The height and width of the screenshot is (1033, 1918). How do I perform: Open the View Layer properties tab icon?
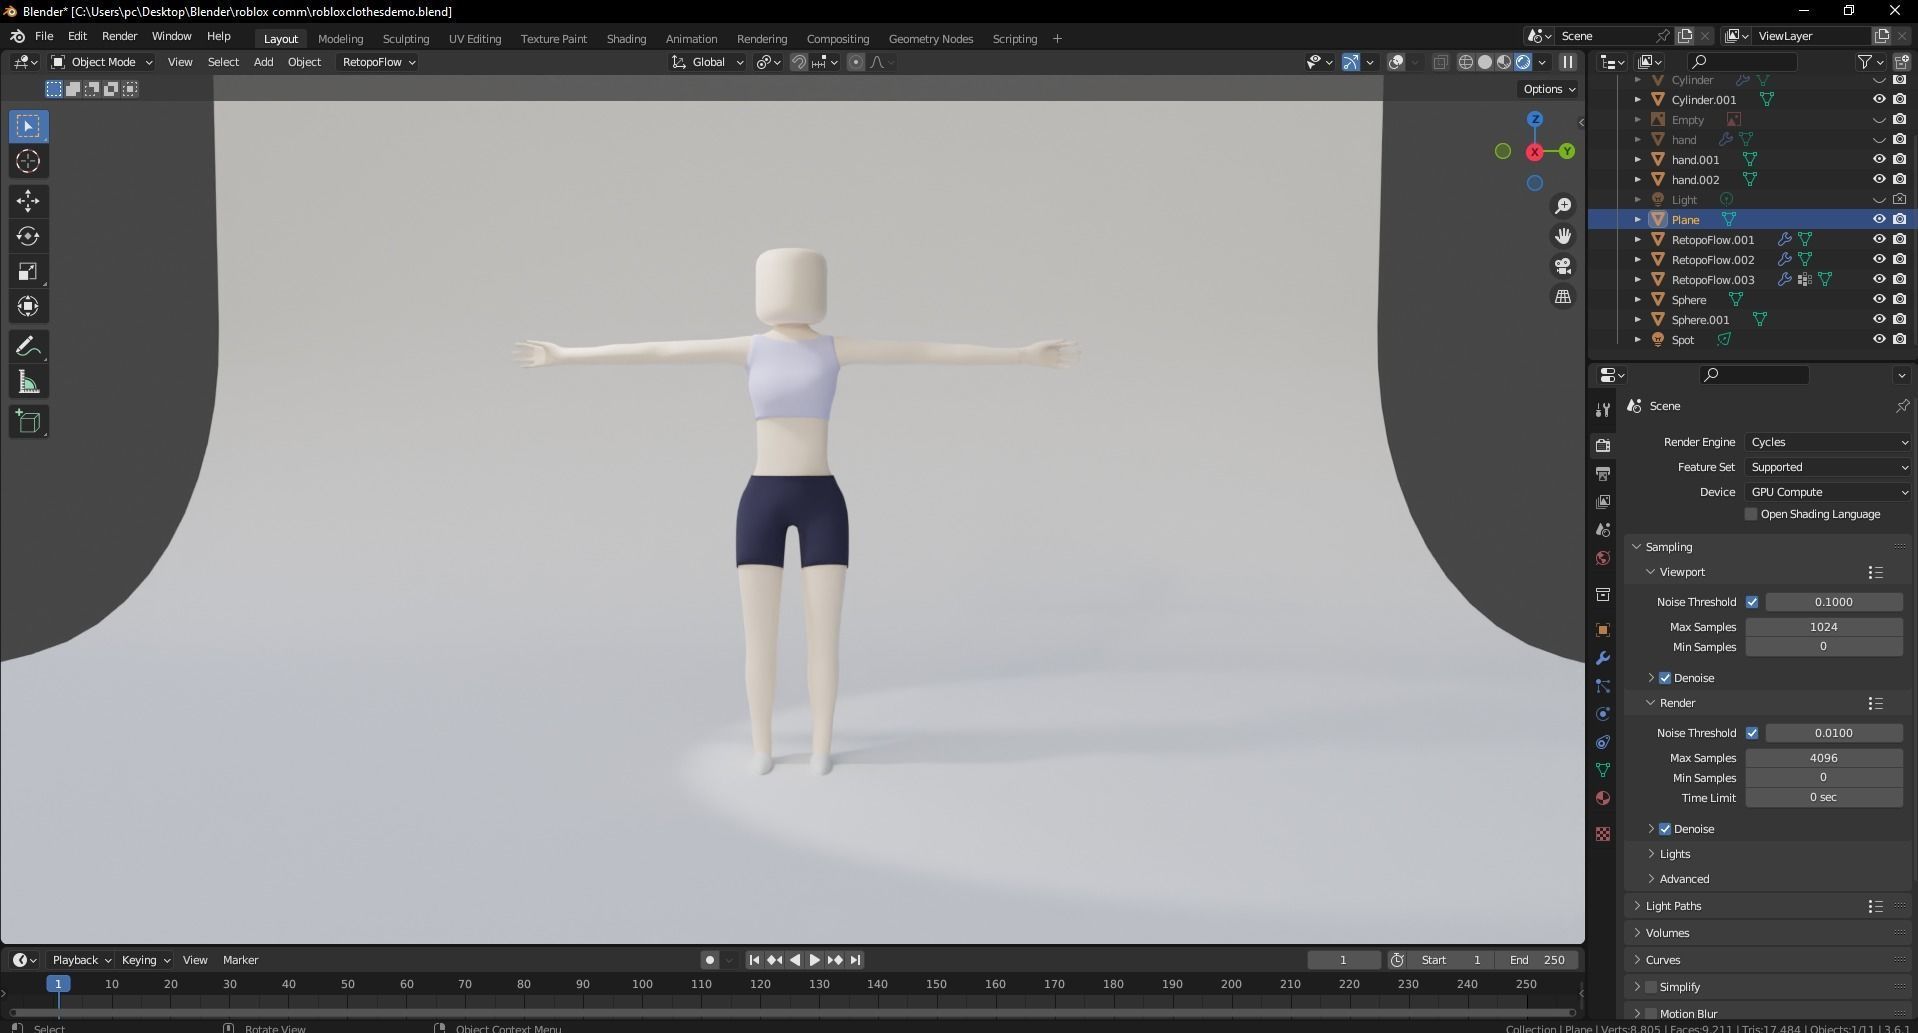pos(1603,501)
